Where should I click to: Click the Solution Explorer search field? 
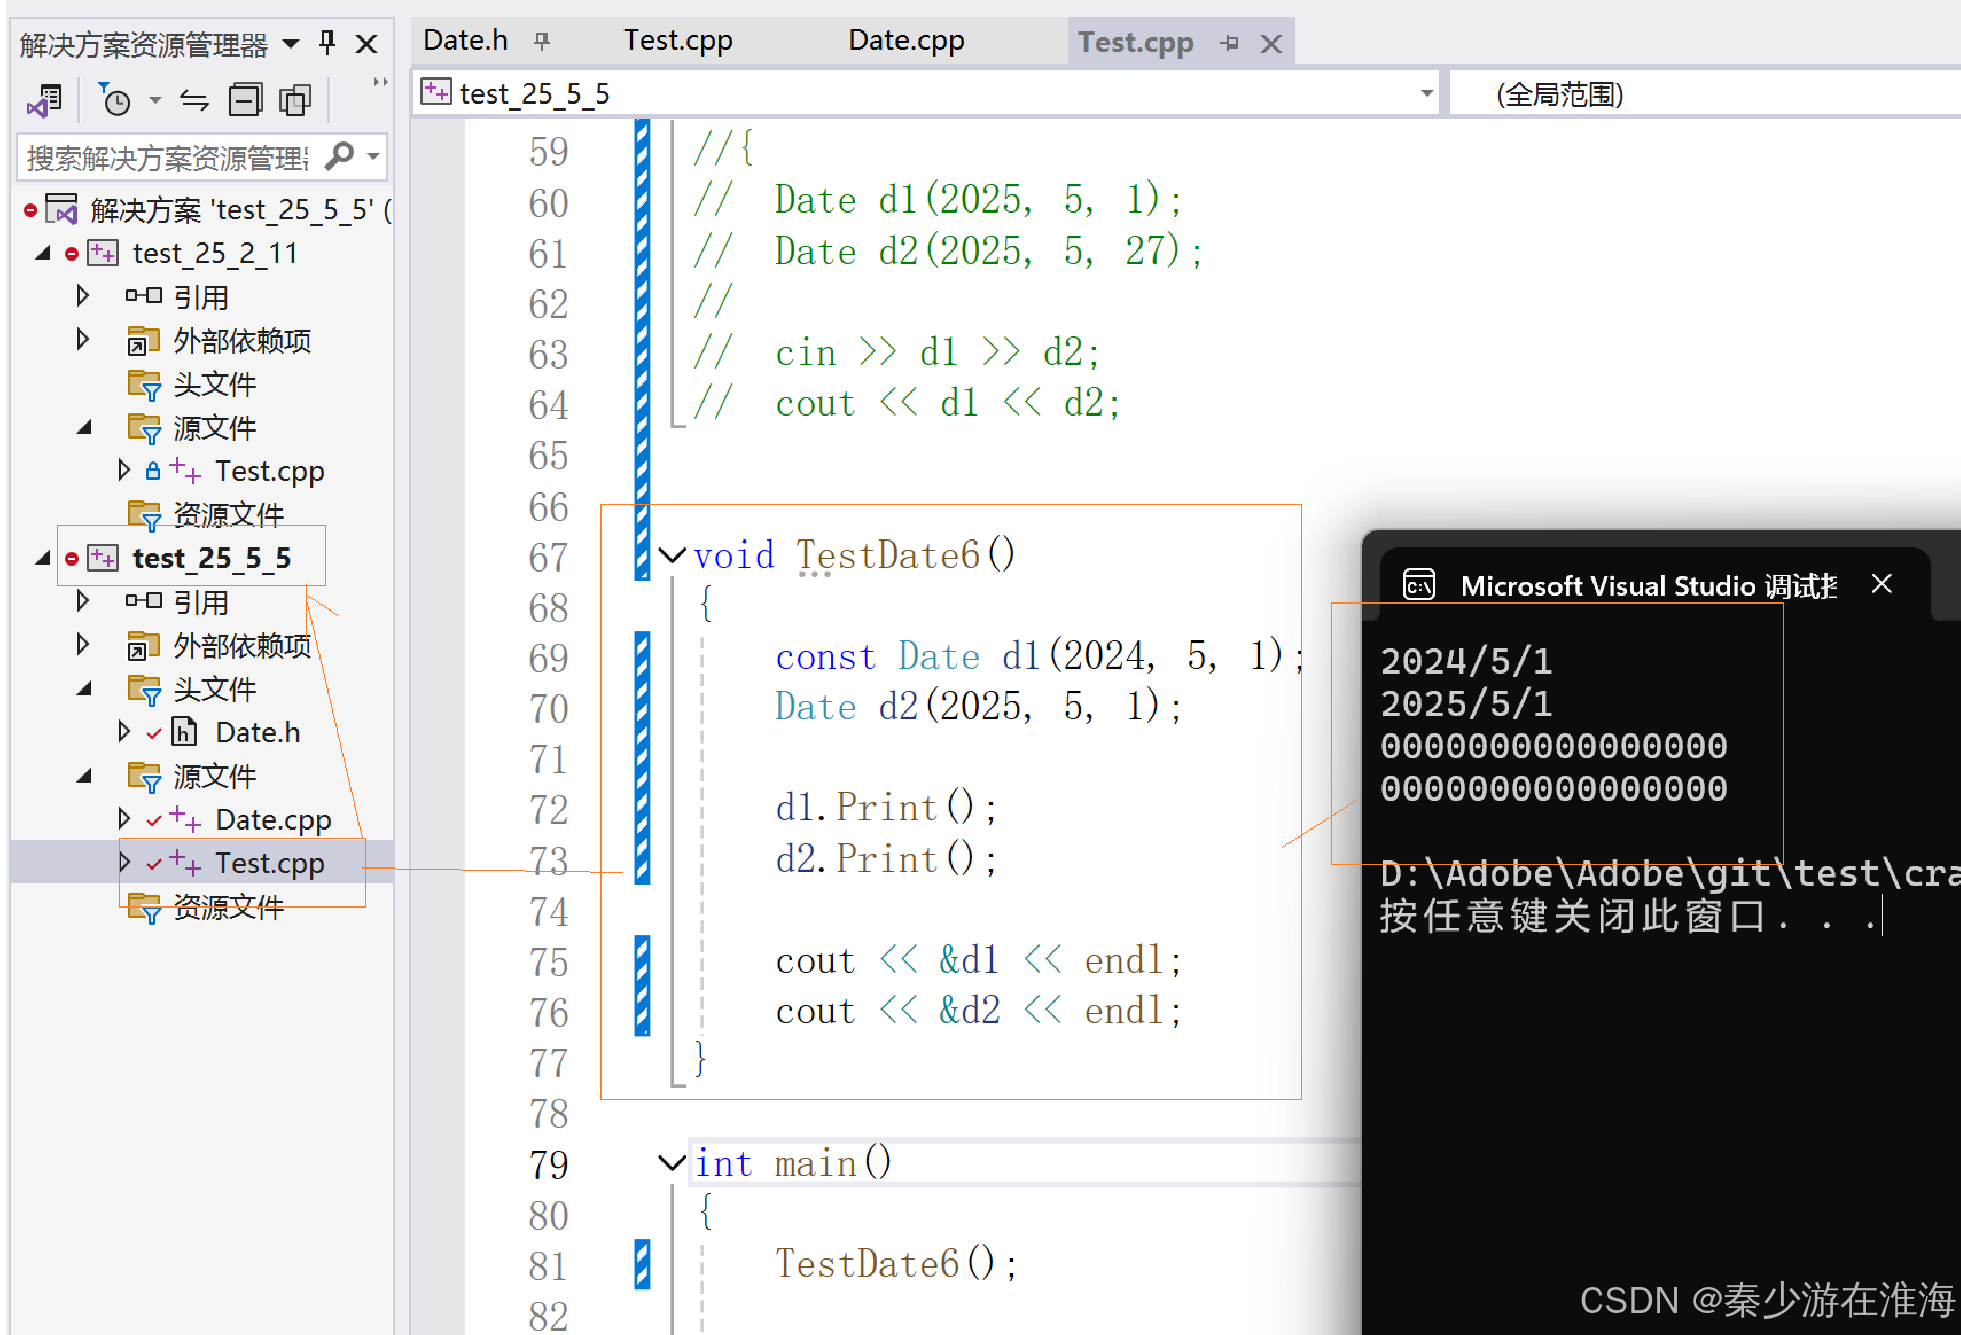[x=165, y=157]
